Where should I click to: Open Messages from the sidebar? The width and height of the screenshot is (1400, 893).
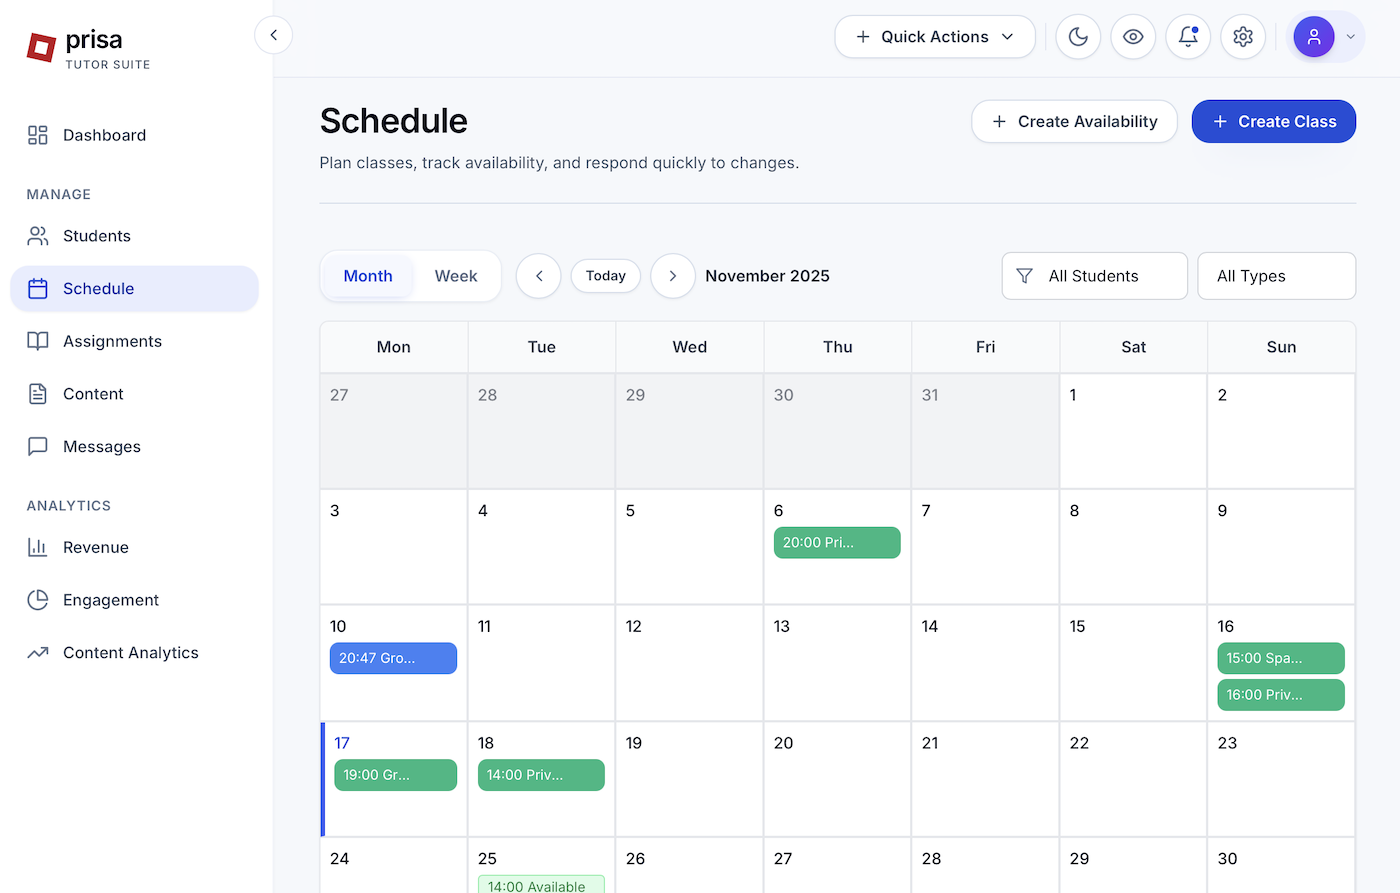pyautogui.click(x=99, y=446)
